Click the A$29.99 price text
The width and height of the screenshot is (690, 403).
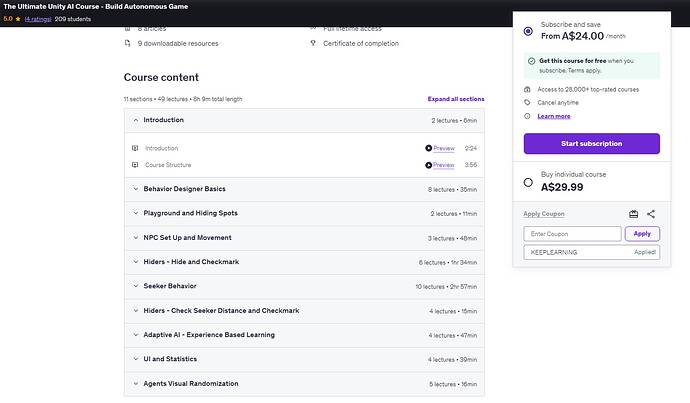[562, 187]
